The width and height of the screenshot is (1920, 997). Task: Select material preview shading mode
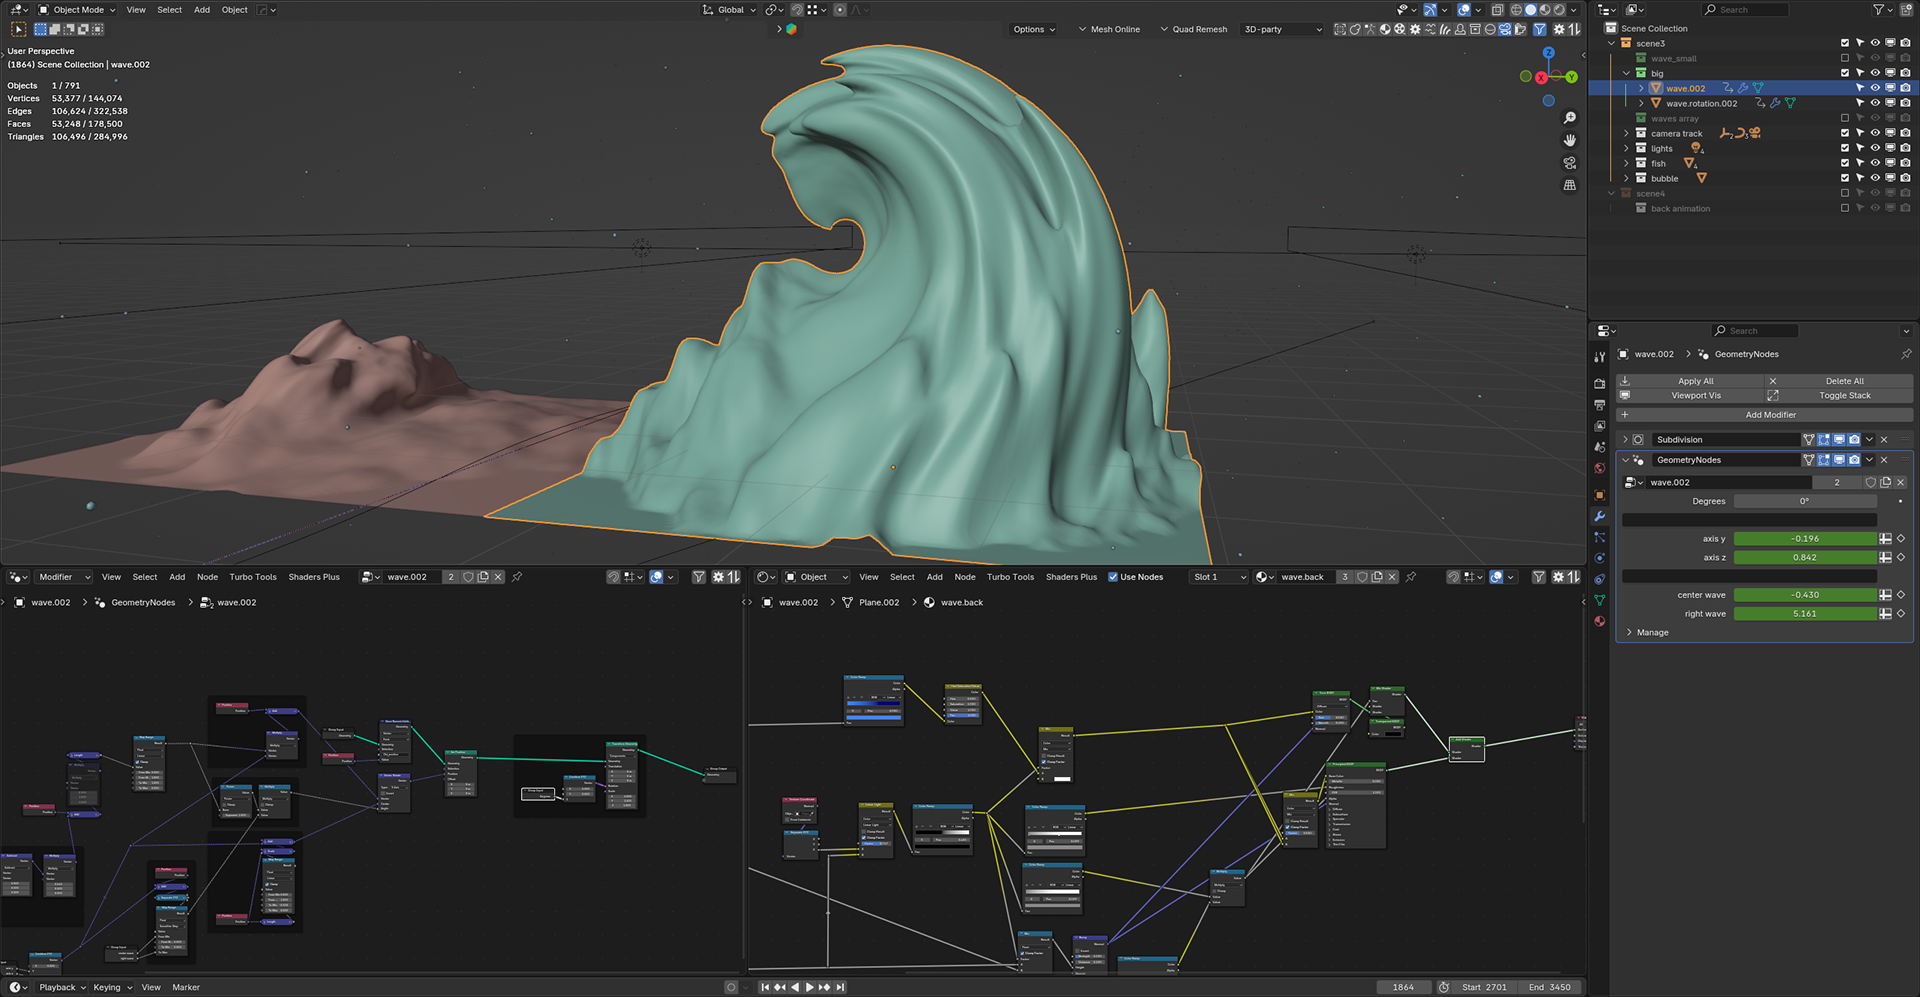[x=1545, y=10]
